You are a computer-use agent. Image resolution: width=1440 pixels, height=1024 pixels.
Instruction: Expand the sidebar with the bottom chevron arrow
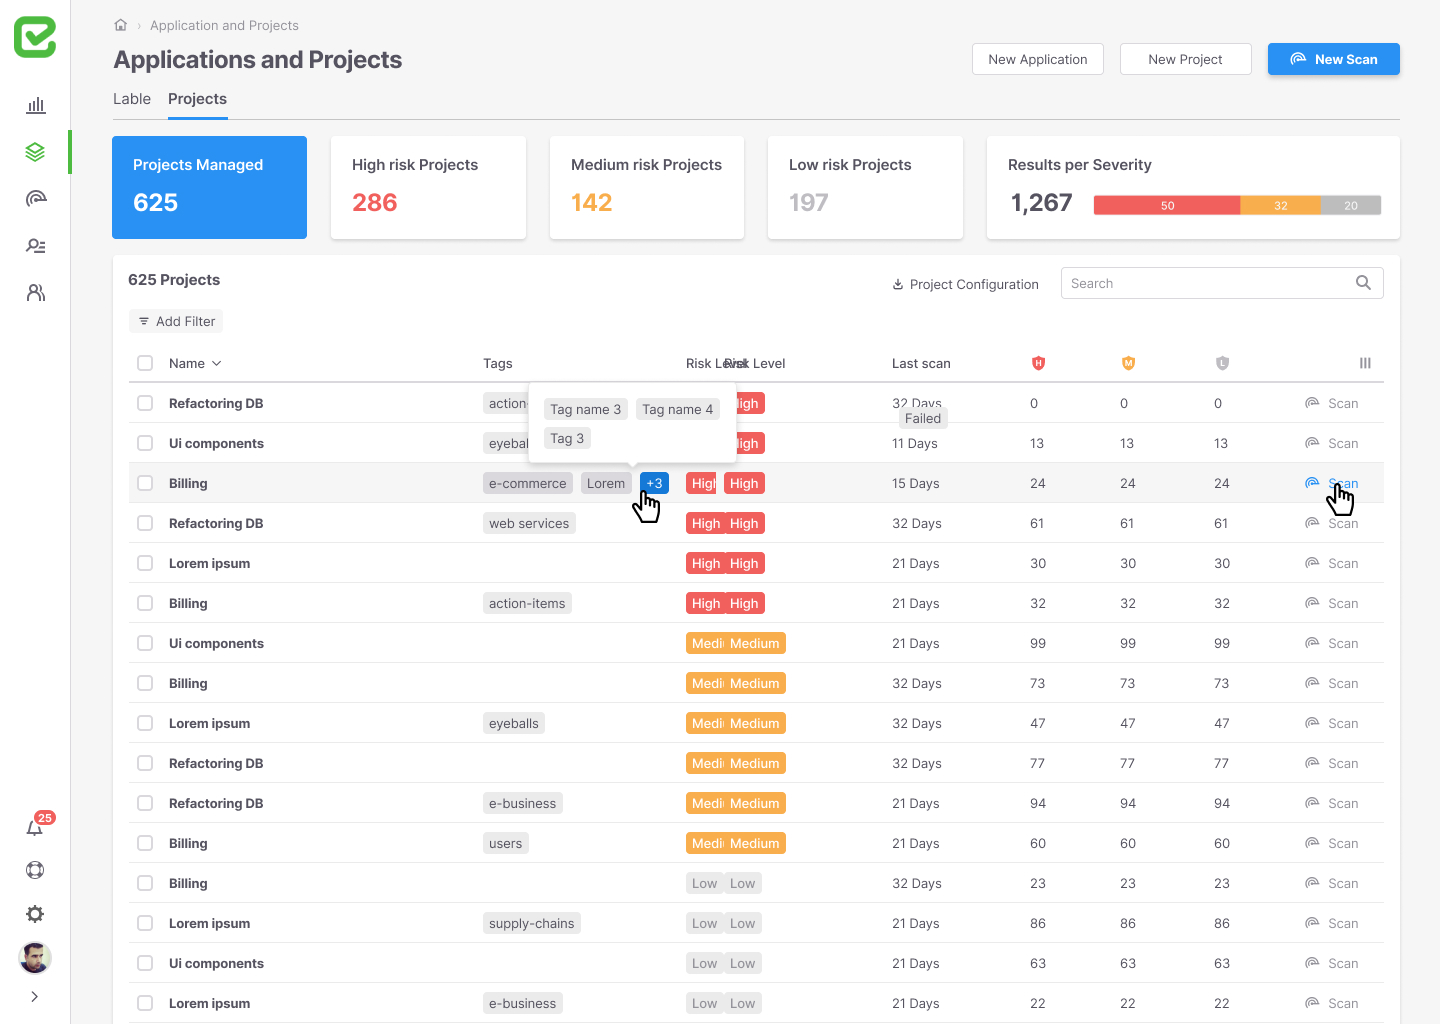(x=35, y=996)
